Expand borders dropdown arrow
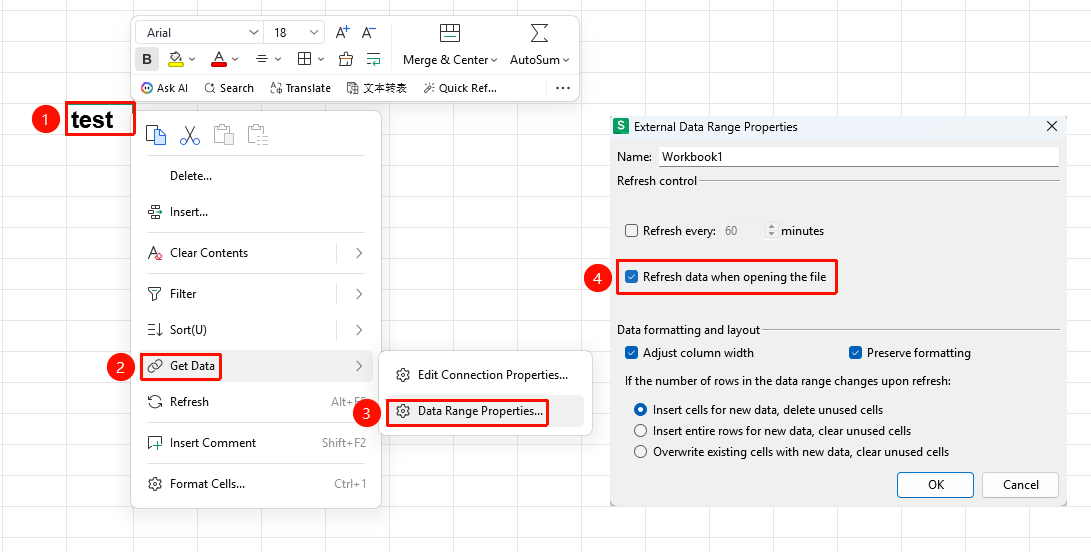 321,60
